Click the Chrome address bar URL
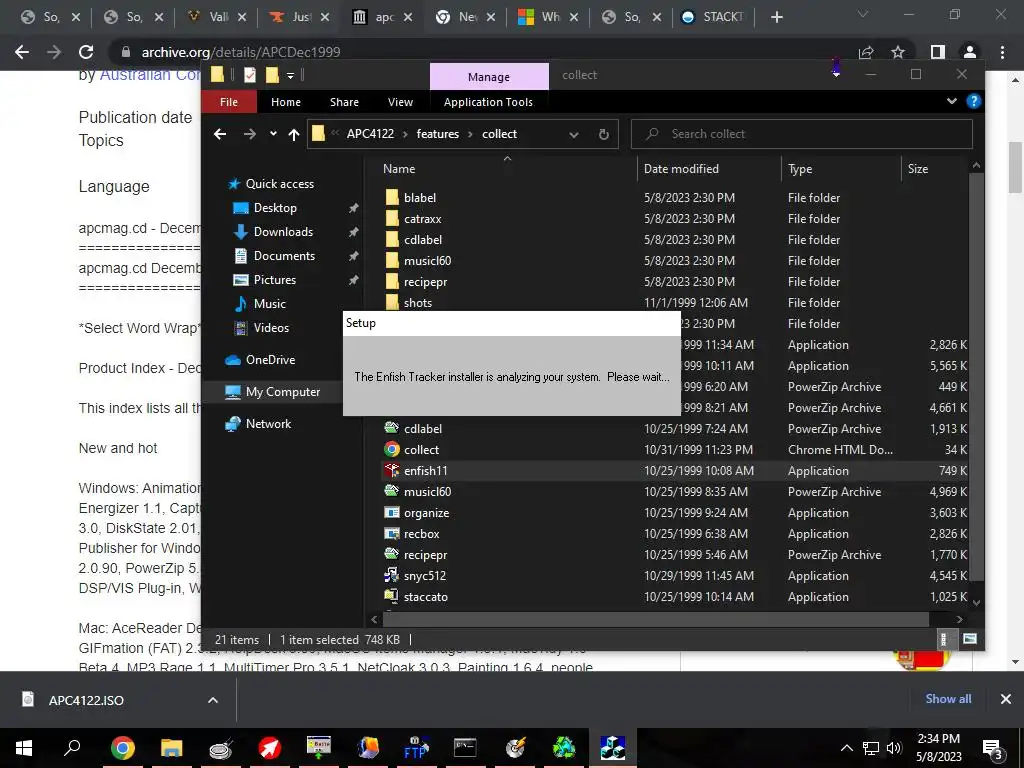The height and width of the screenshot is (768, 1024). tap(240, 52)
